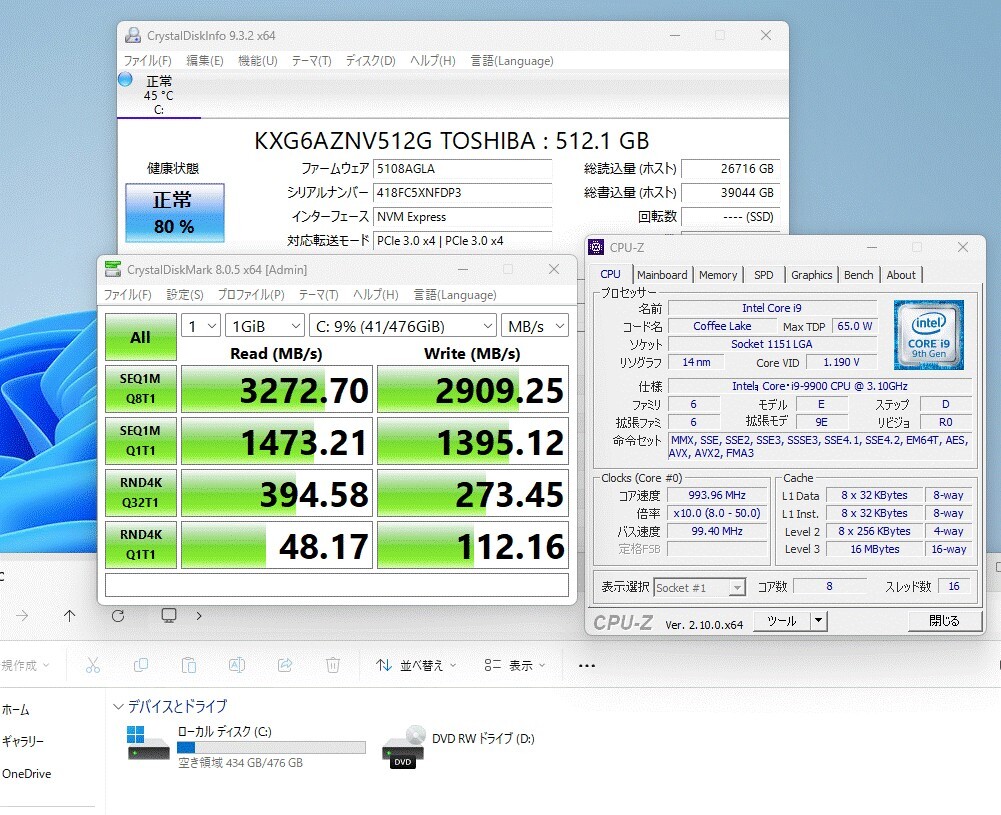
Task: Open the ファイル(F) menu in CrystalDiskInfo
Action: tap(147, 61)
